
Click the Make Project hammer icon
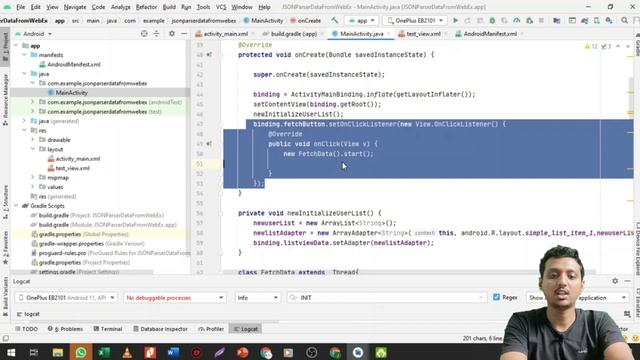tap(335, 20)
